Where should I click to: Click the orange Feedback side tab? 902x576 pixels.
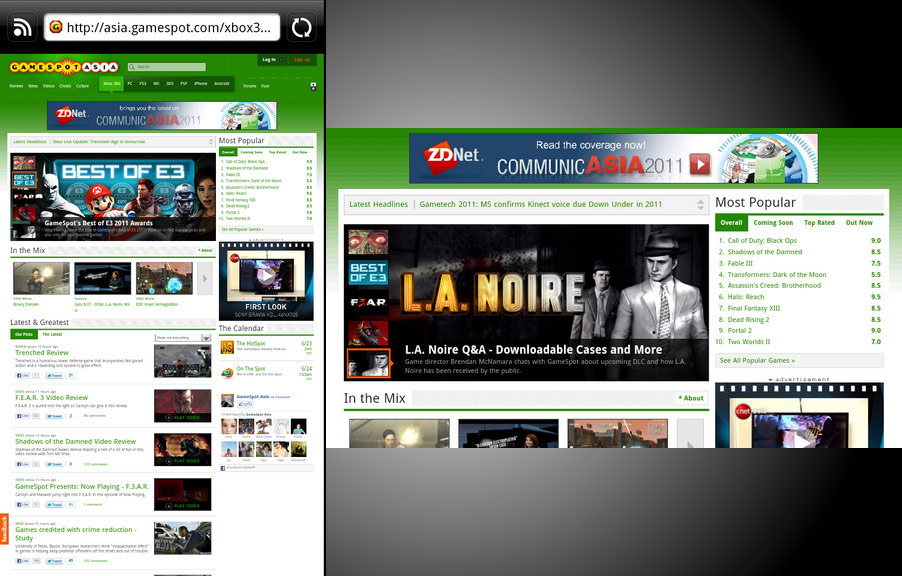coord(4,529)
